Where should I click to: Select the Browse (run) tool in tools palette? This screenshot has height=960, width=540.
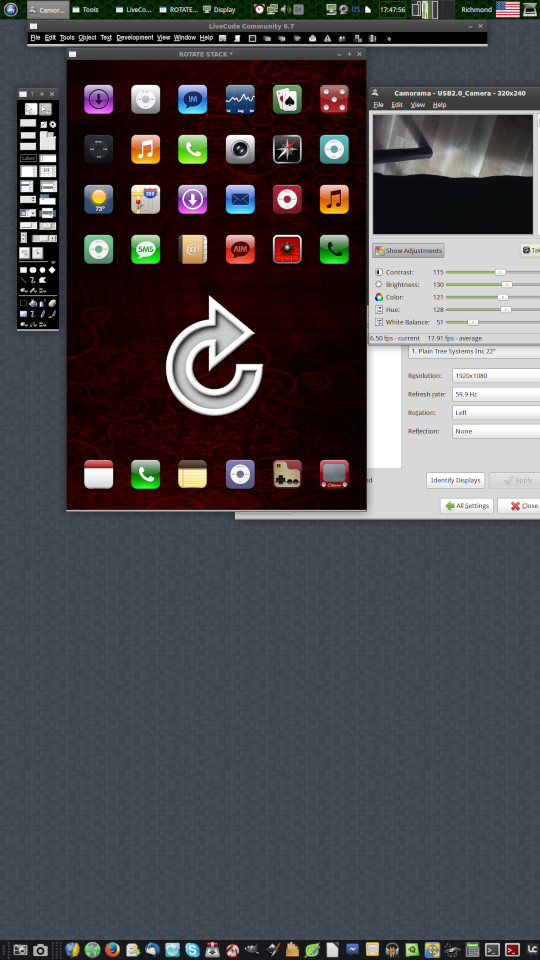pos(31,110)
